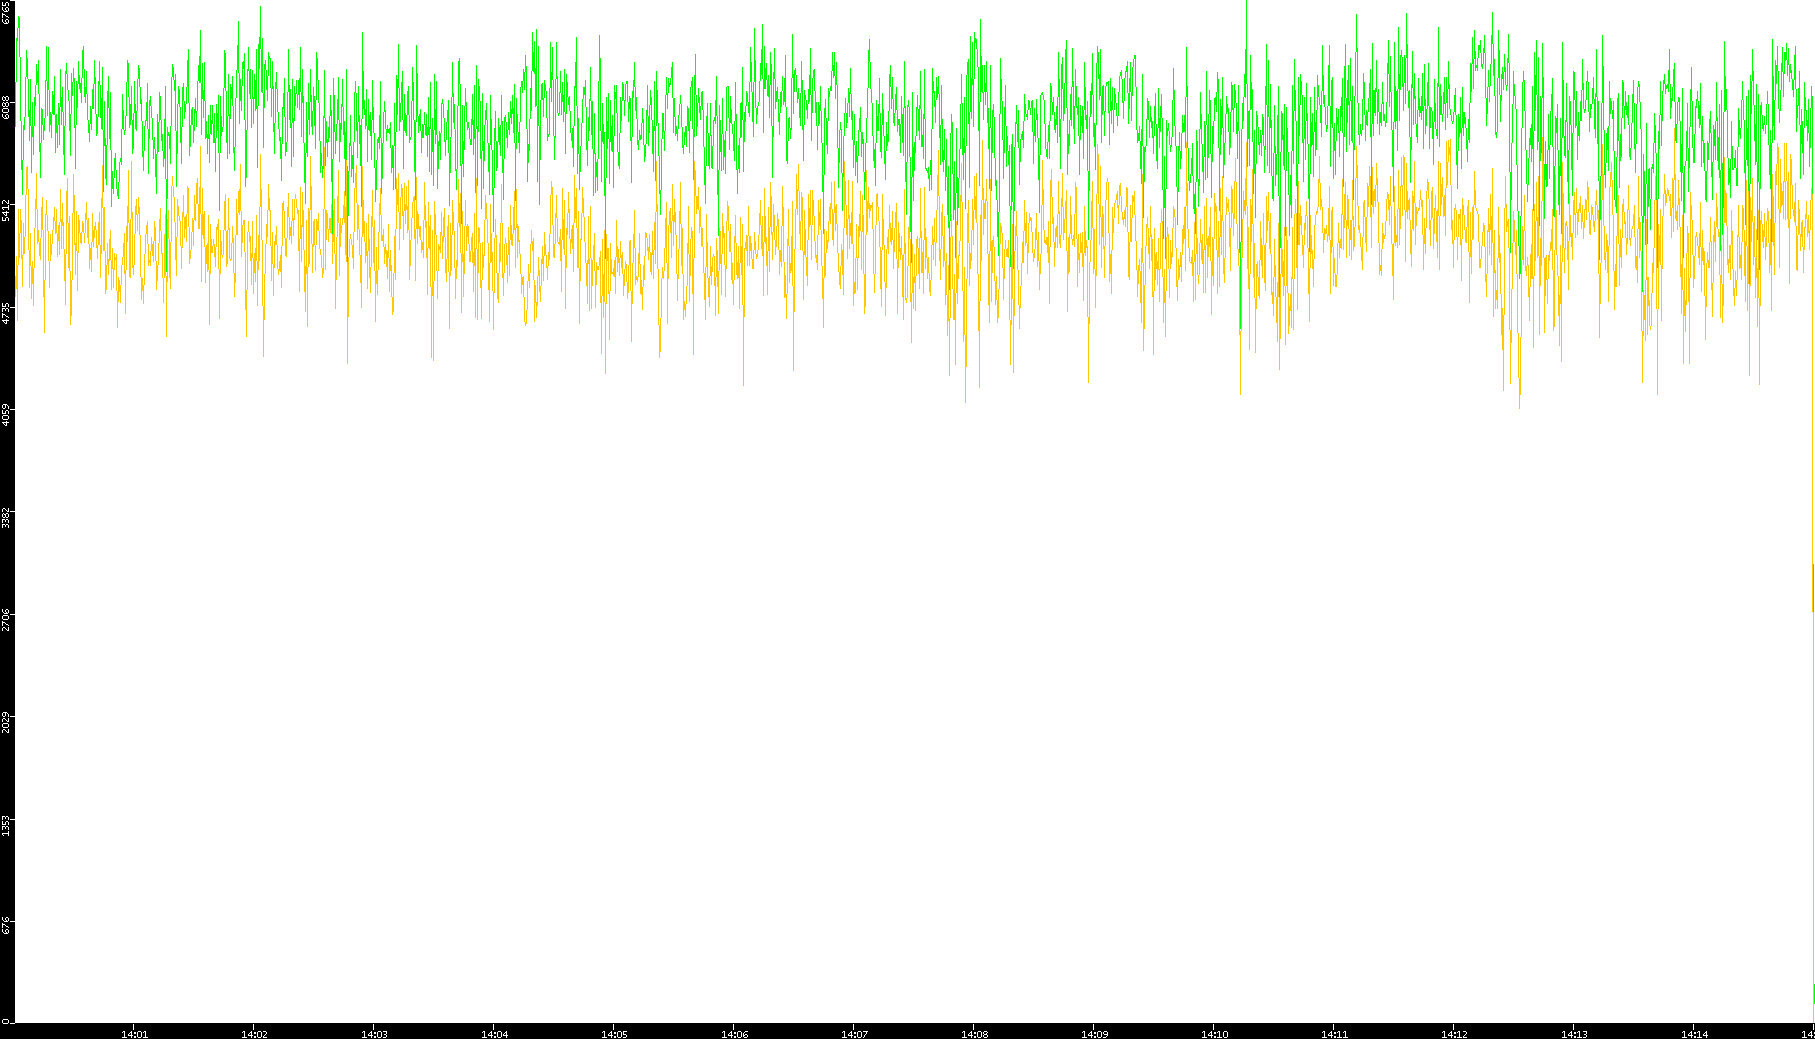Select the 14:13 time label
This screenshot has height=1039, width=1815.
pyautogui.click(x=1574, y=1034)
